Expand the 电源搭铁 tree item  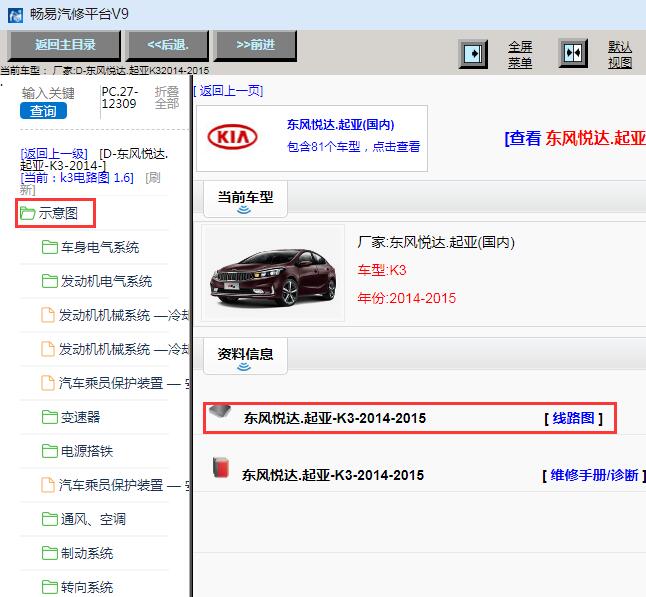tap(87, 451)
